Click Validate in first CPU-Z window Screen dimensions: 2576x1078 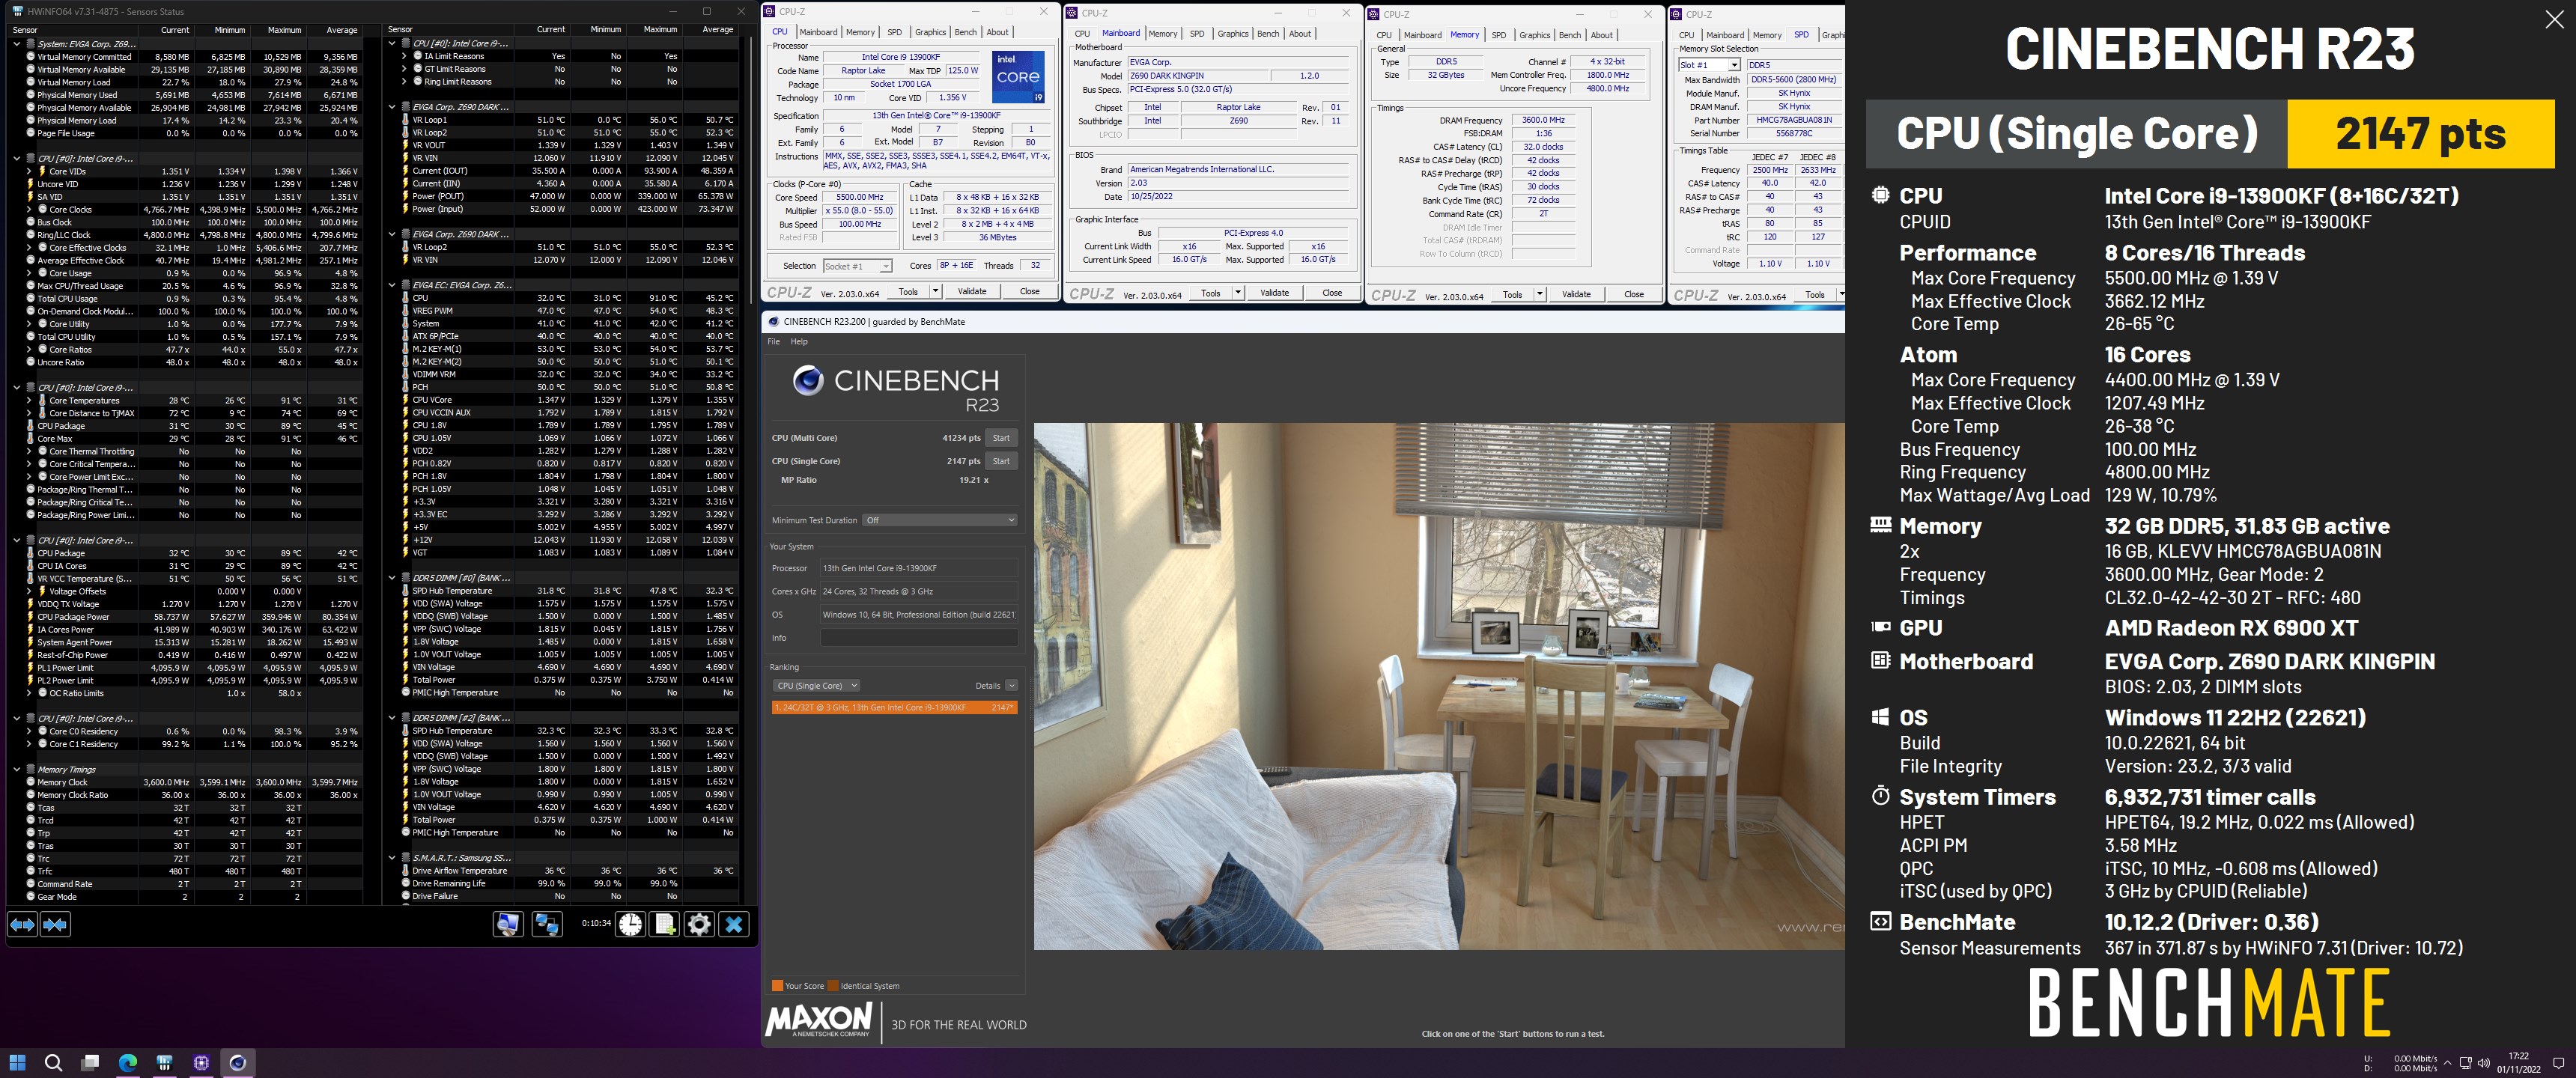pos(972,291)
